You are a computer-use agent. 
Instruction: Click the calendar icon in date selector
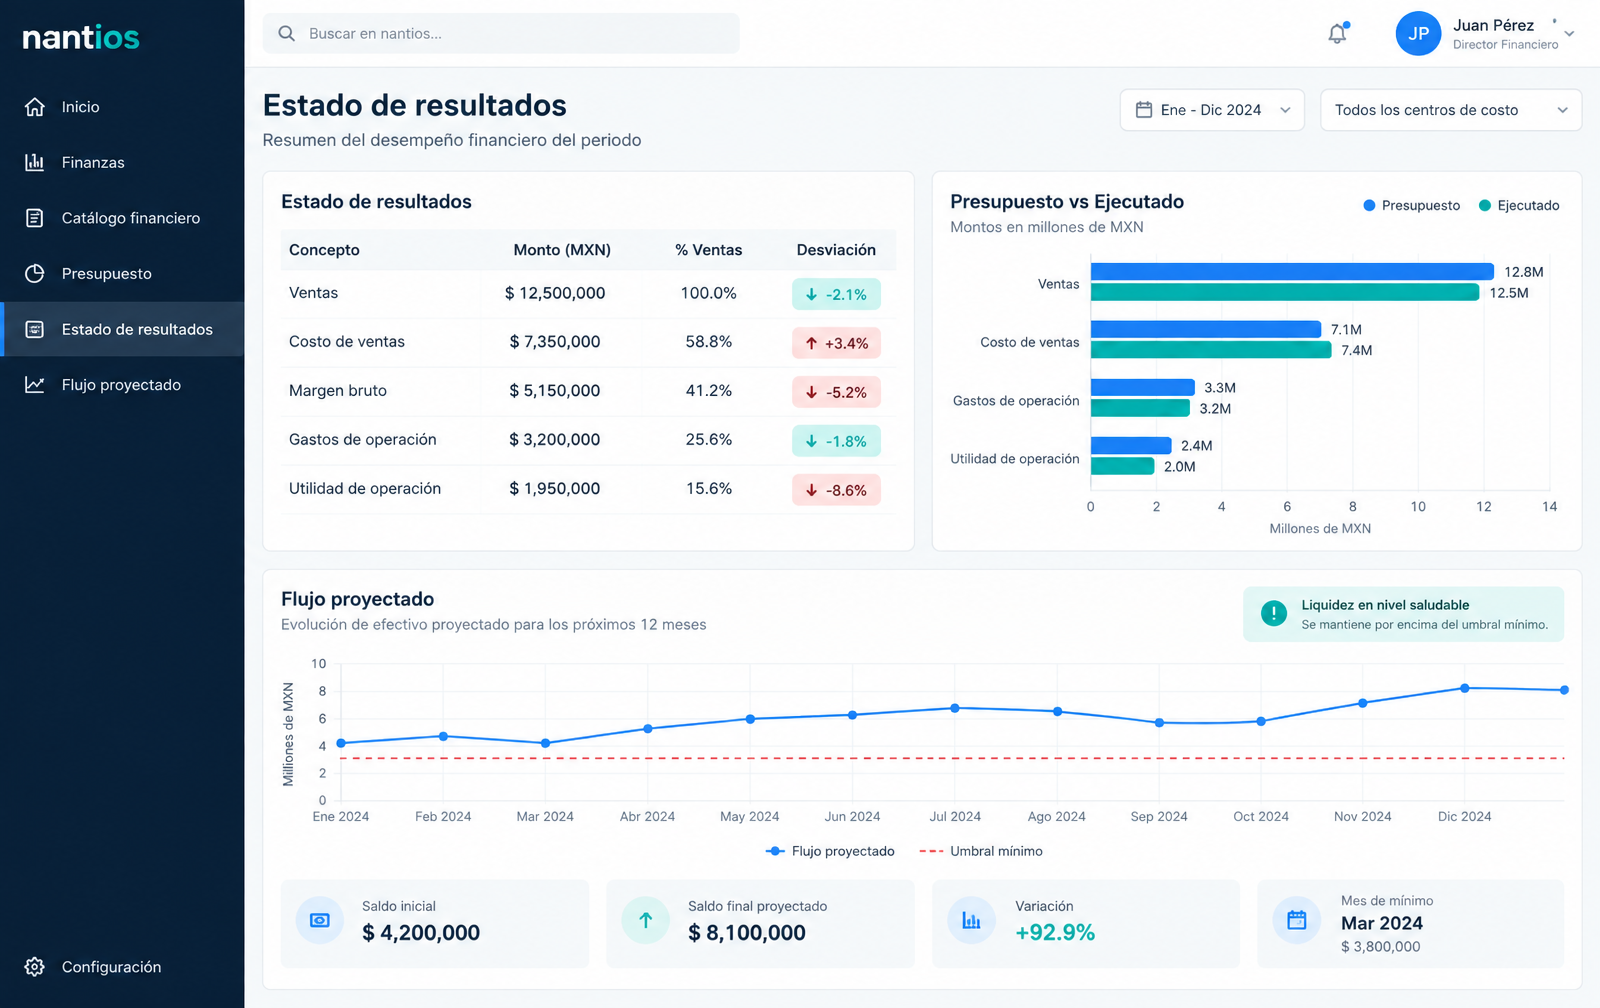[1144, 110]
